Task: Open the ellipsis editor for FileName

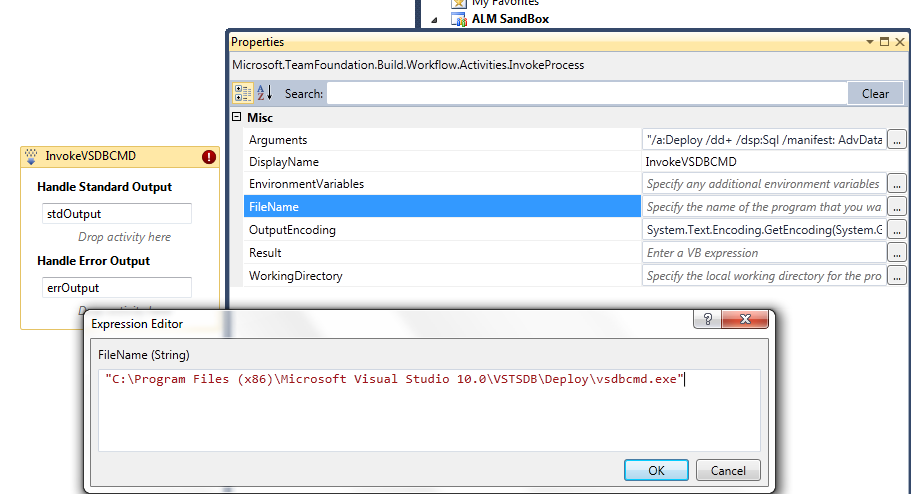Action: coord(897,206)
